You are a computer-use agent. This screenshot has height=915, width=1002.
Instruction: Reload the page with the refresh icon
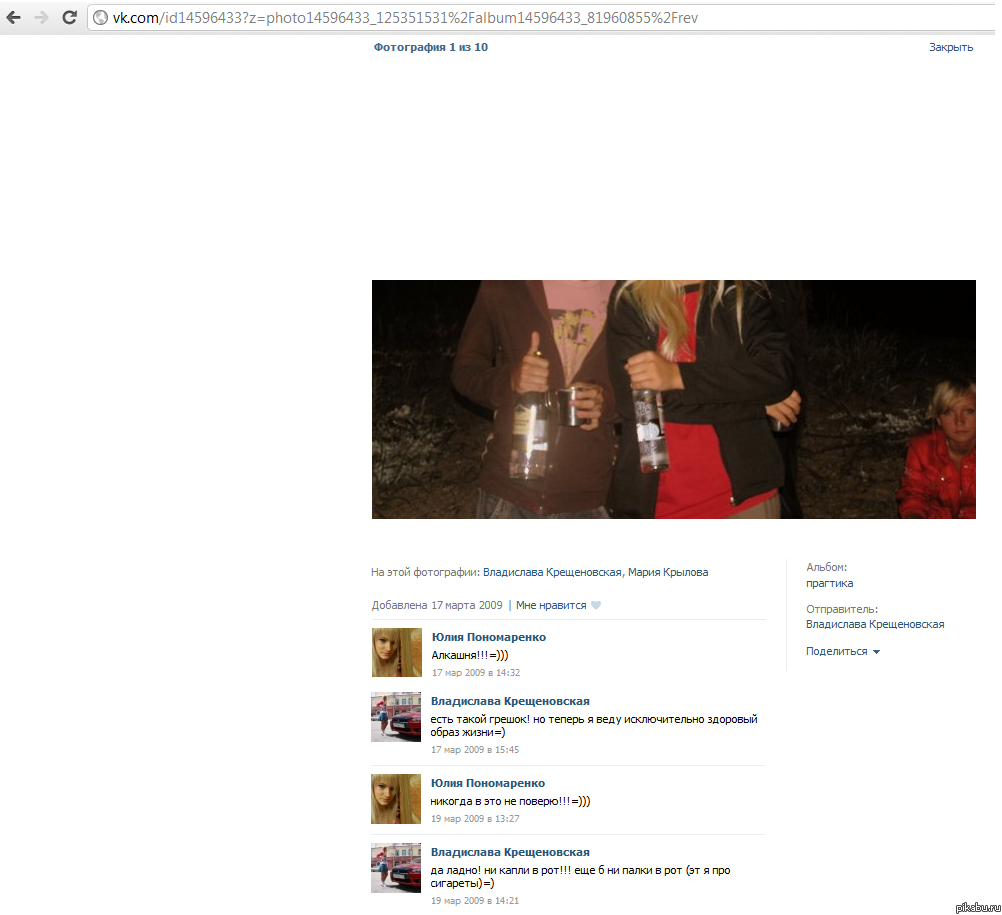(69, 17)
